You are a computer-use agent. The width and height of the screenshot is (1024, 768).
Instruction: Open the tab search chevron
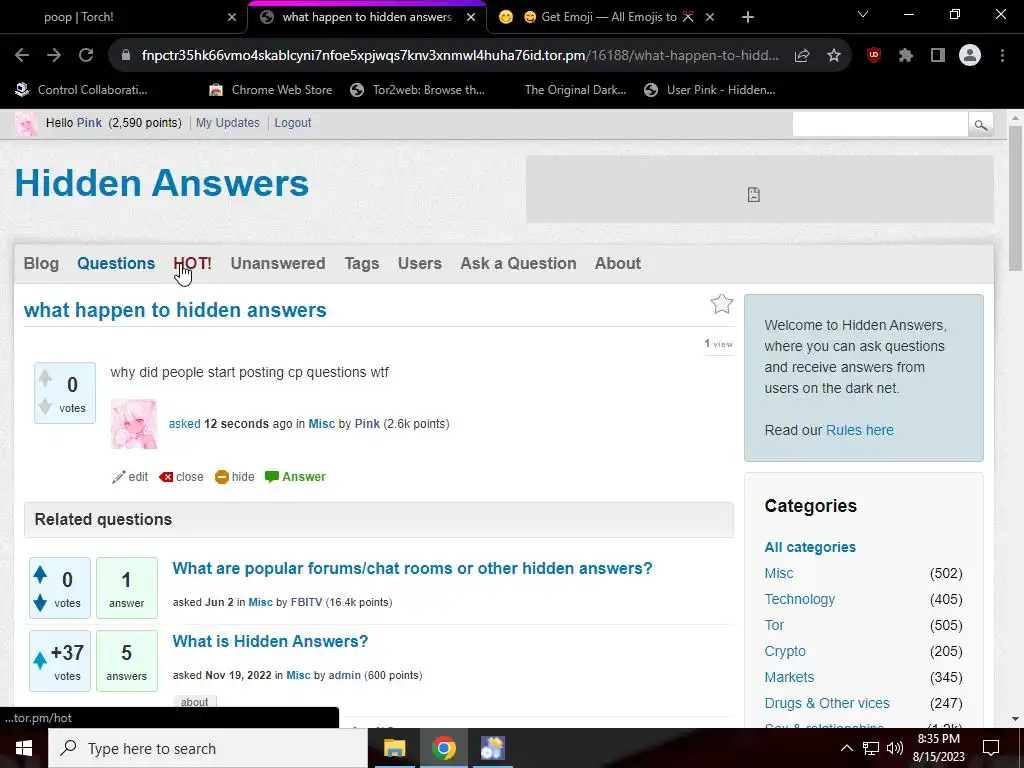coord(863,14)
